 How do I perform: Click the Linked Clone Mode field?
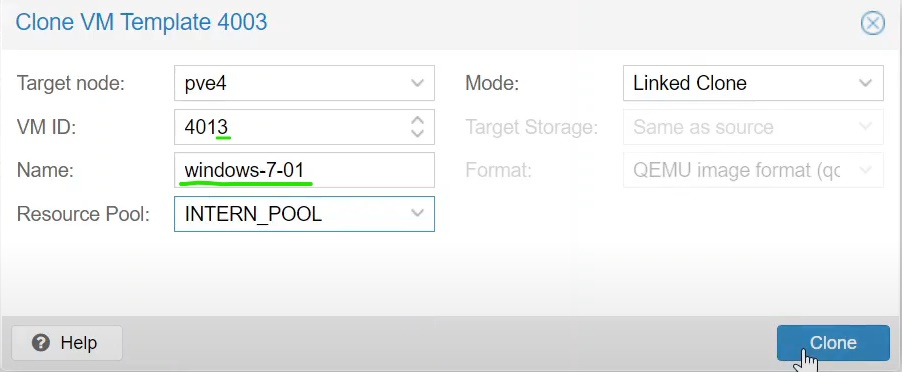tap(753, 83)
